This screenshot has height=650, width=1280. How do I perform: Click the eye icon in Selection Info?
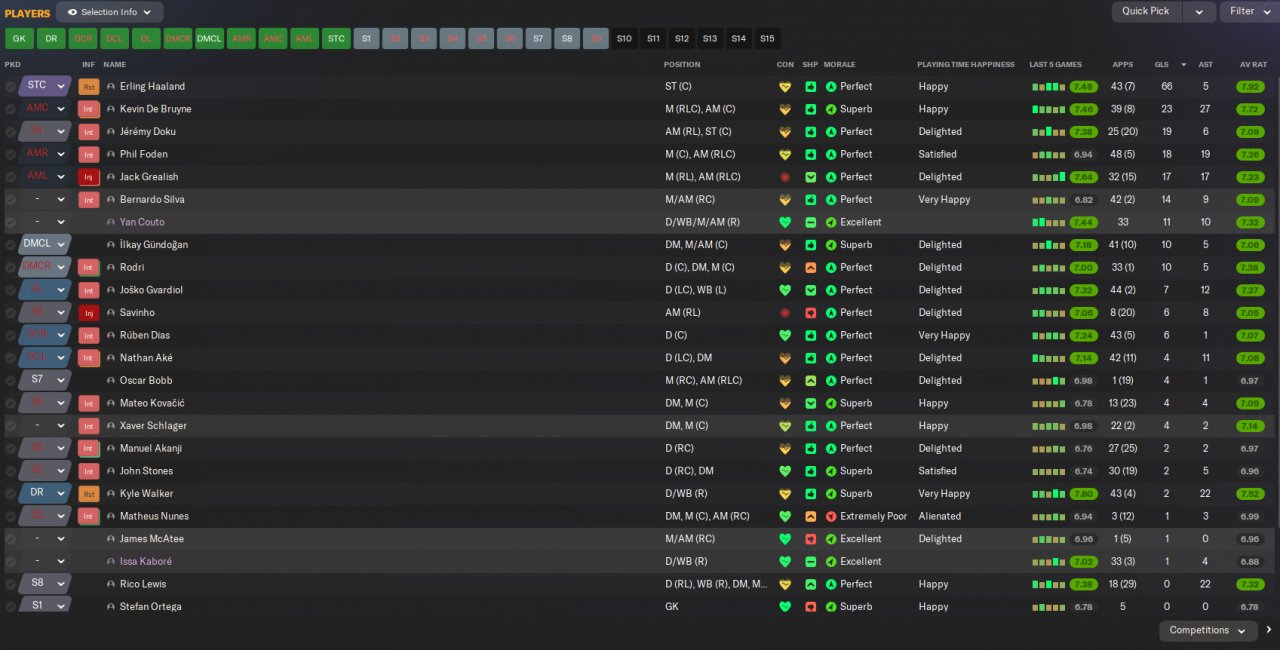(x=72, y=12)
